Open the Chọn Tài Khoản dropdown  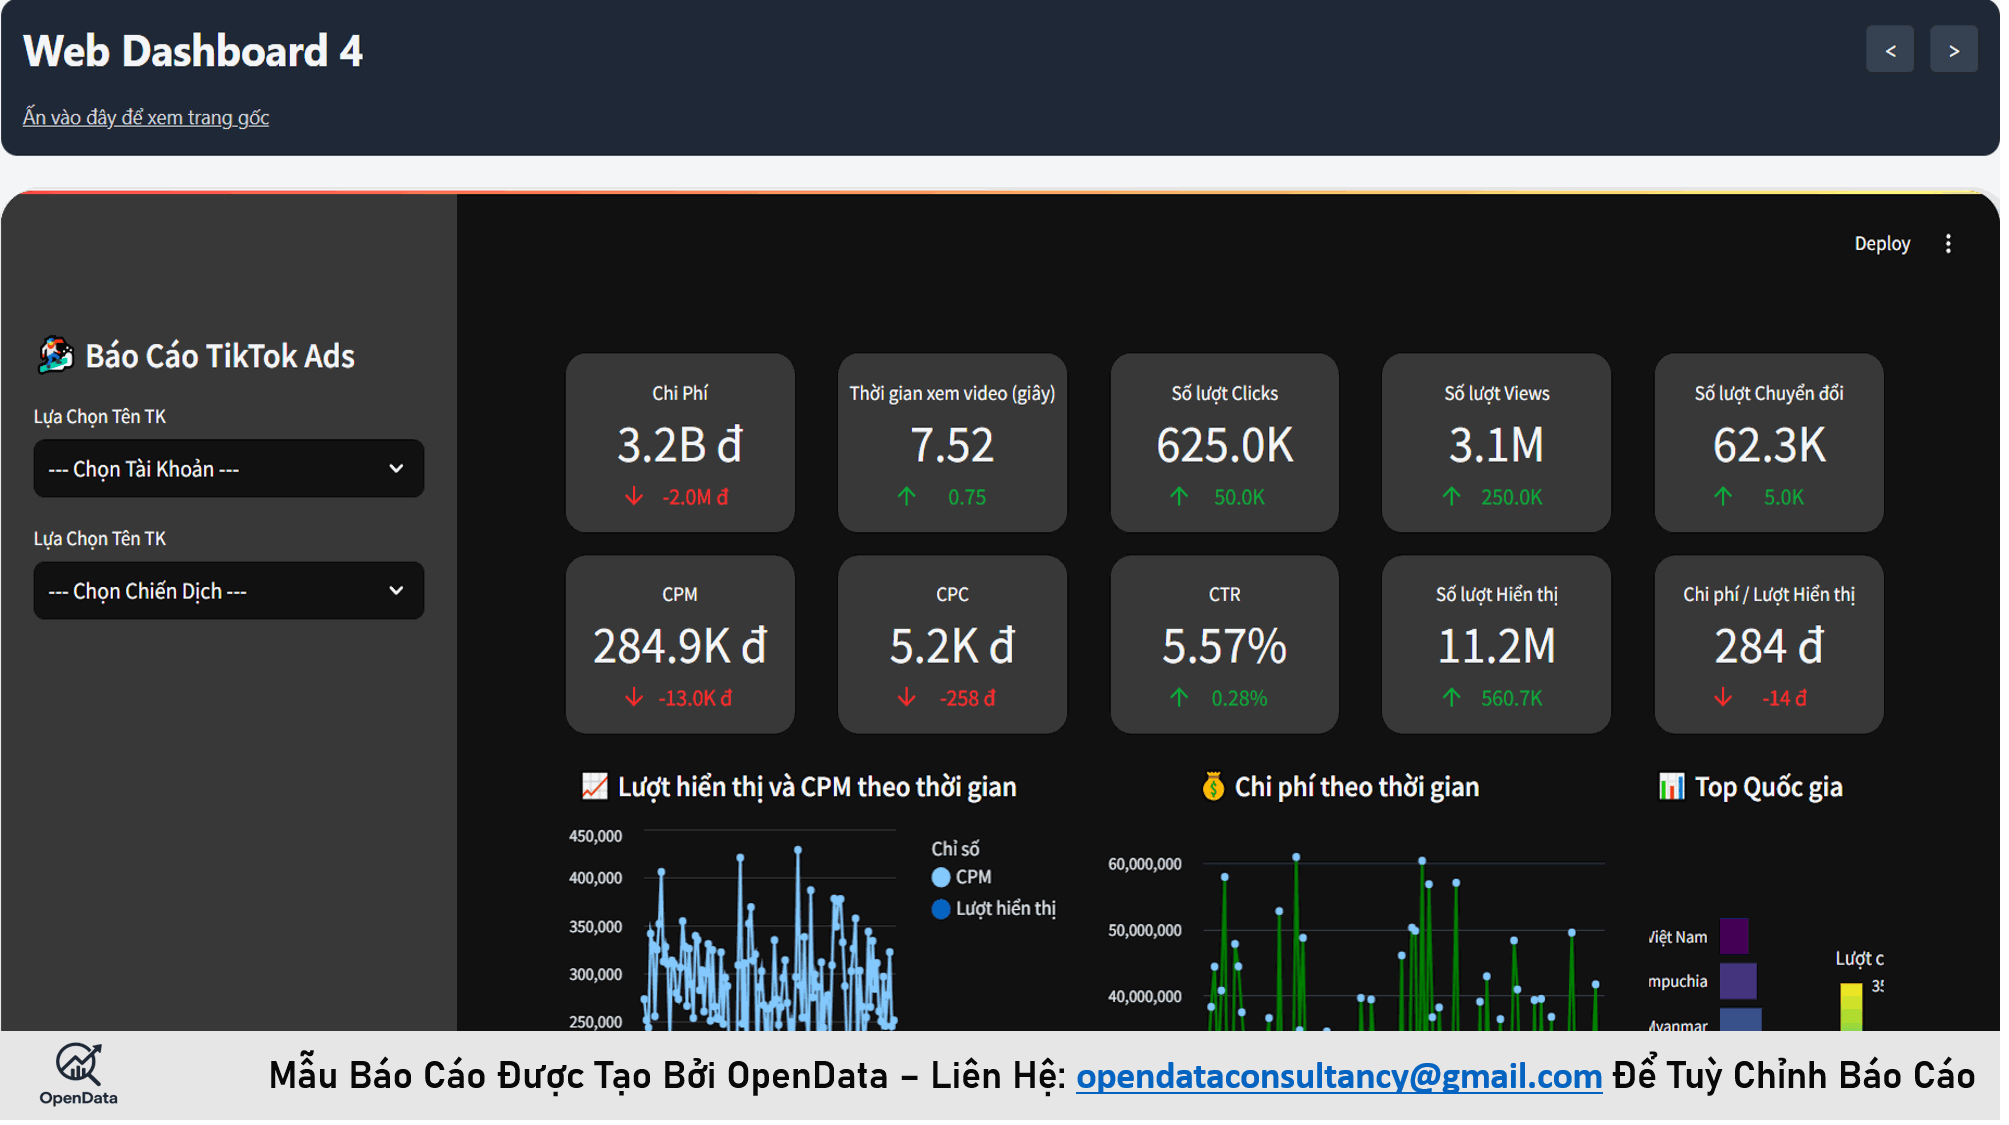pyautogui.click(x=228, y=469)
